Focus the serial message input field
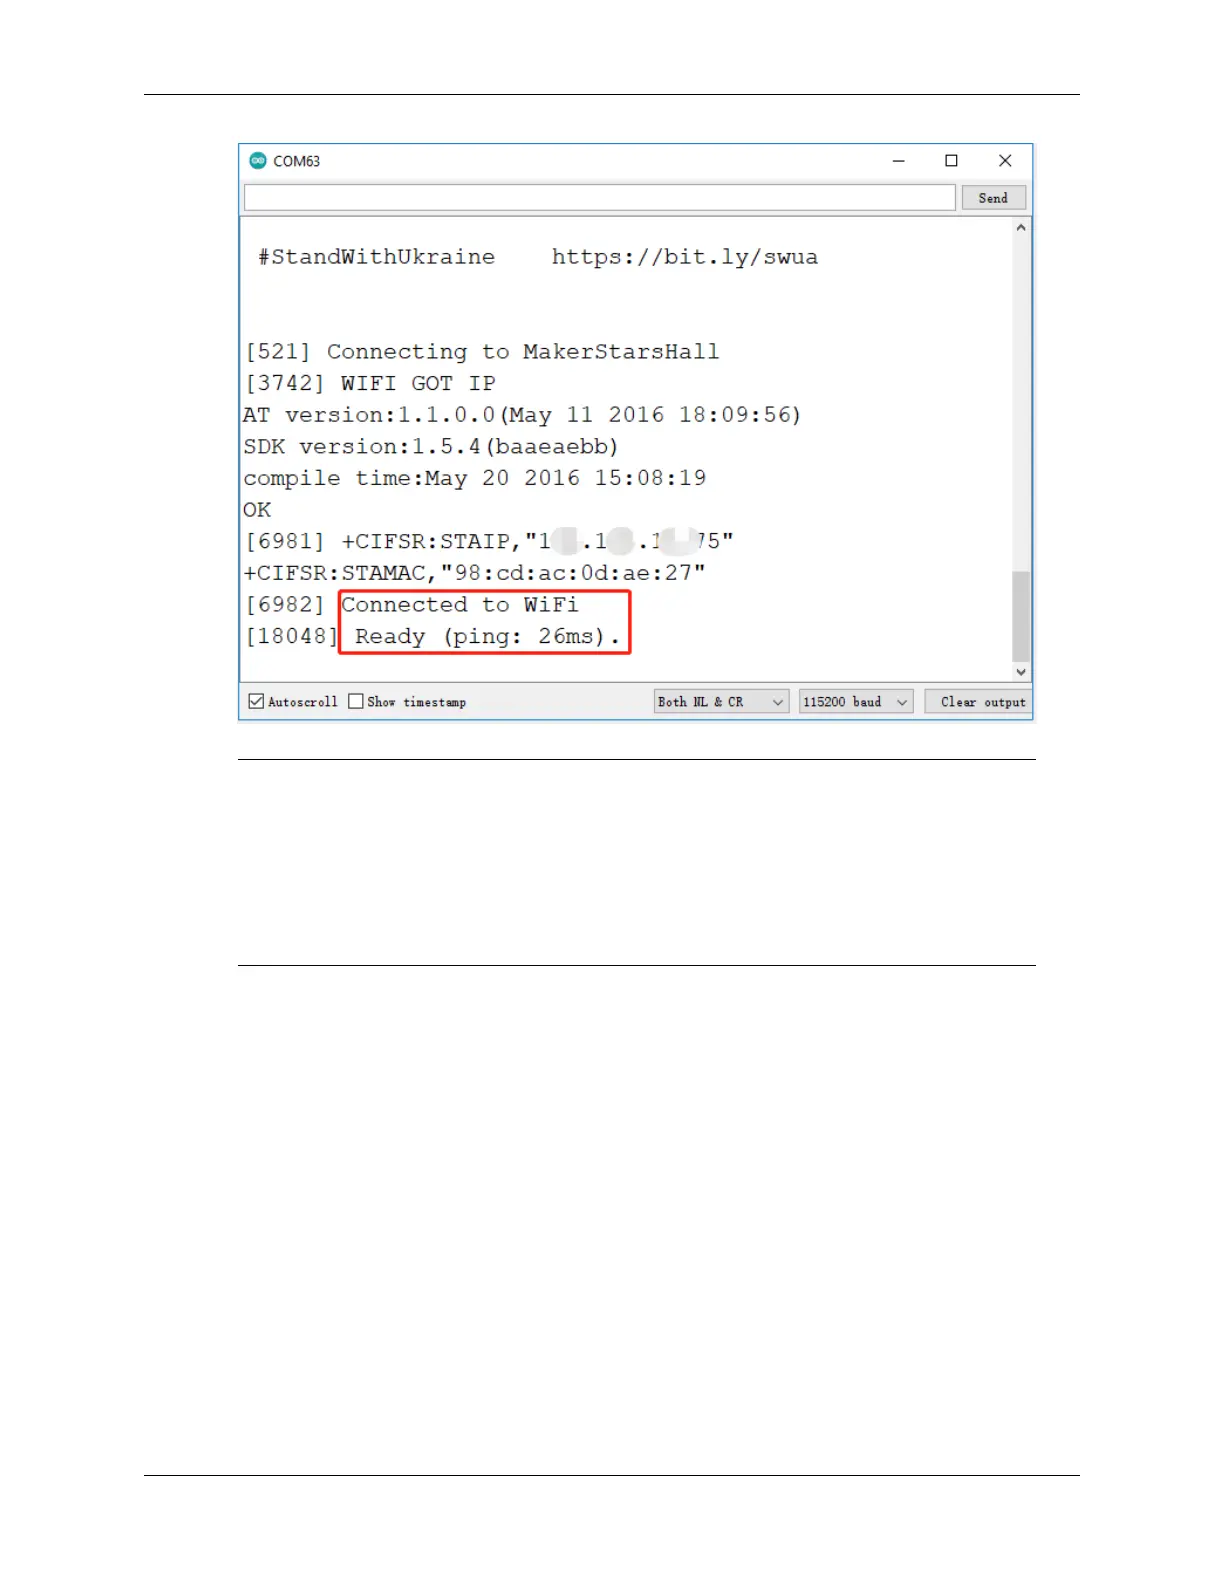The width and height of the screenshot is (1224, 1584). point(600,198)
